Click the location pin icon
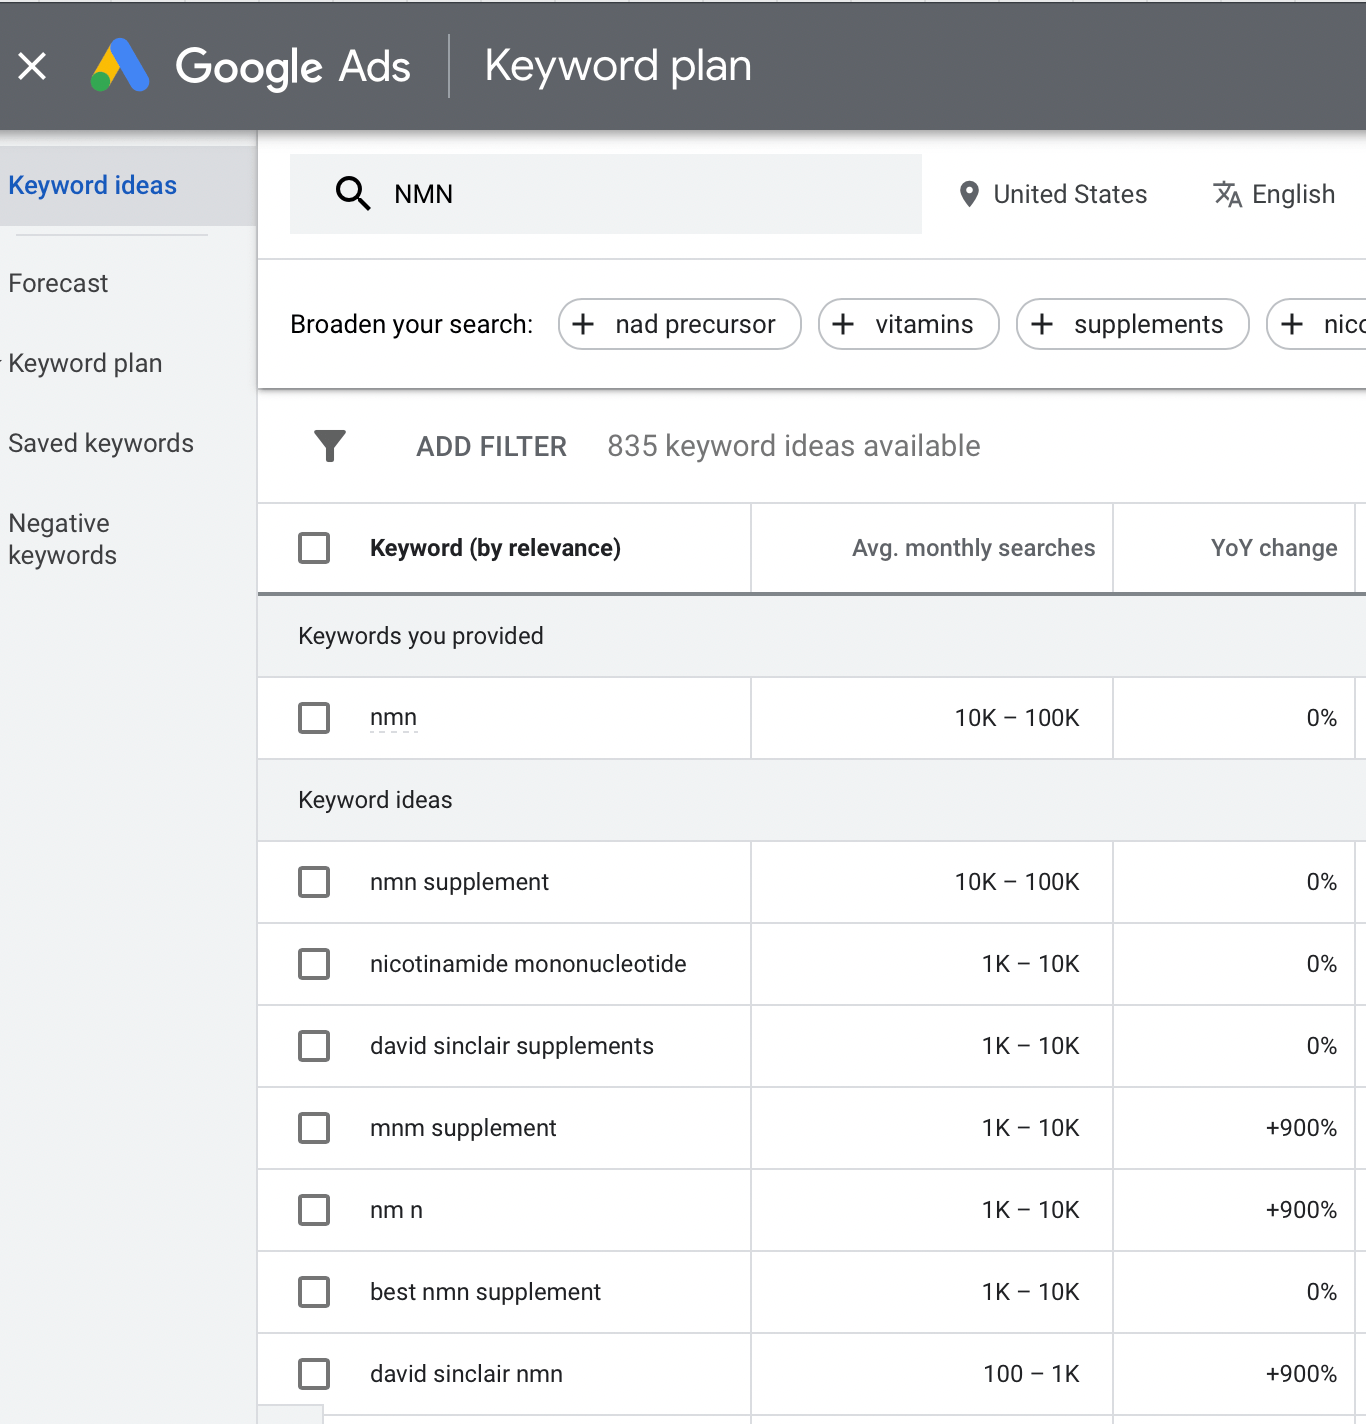 968,194
